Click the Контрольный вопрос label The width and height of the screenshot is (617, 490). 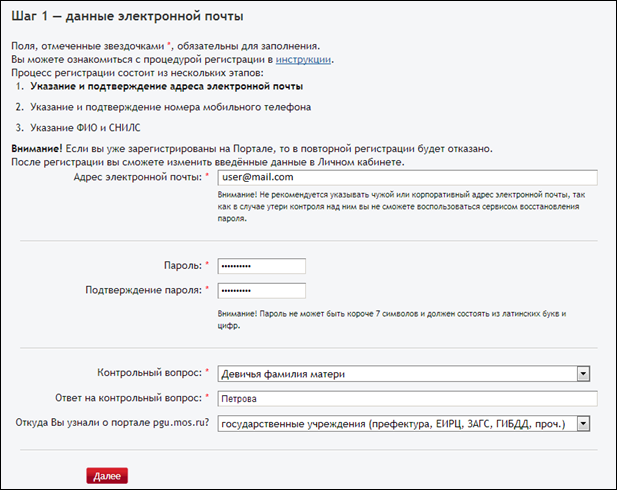pos(149,372)
